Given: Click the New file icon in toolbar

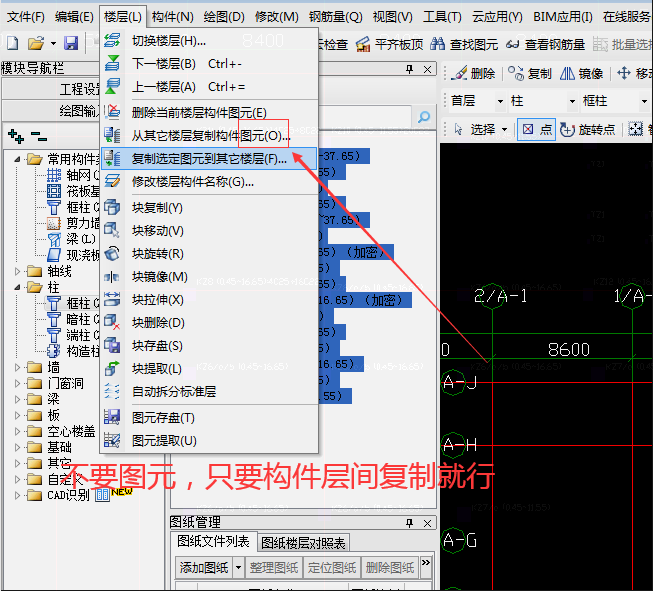Looking at the screenshot, I should click(12, 43).
